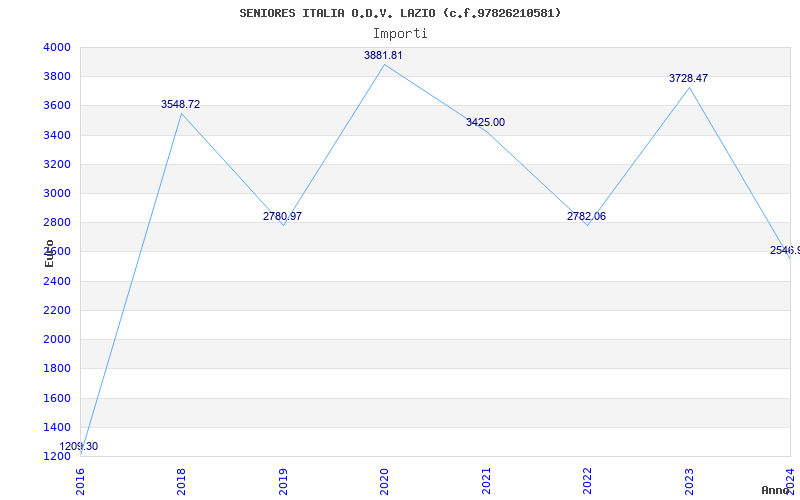800x500 pixels.
Task: Click the y-axis value 3600
Action: 57,106
